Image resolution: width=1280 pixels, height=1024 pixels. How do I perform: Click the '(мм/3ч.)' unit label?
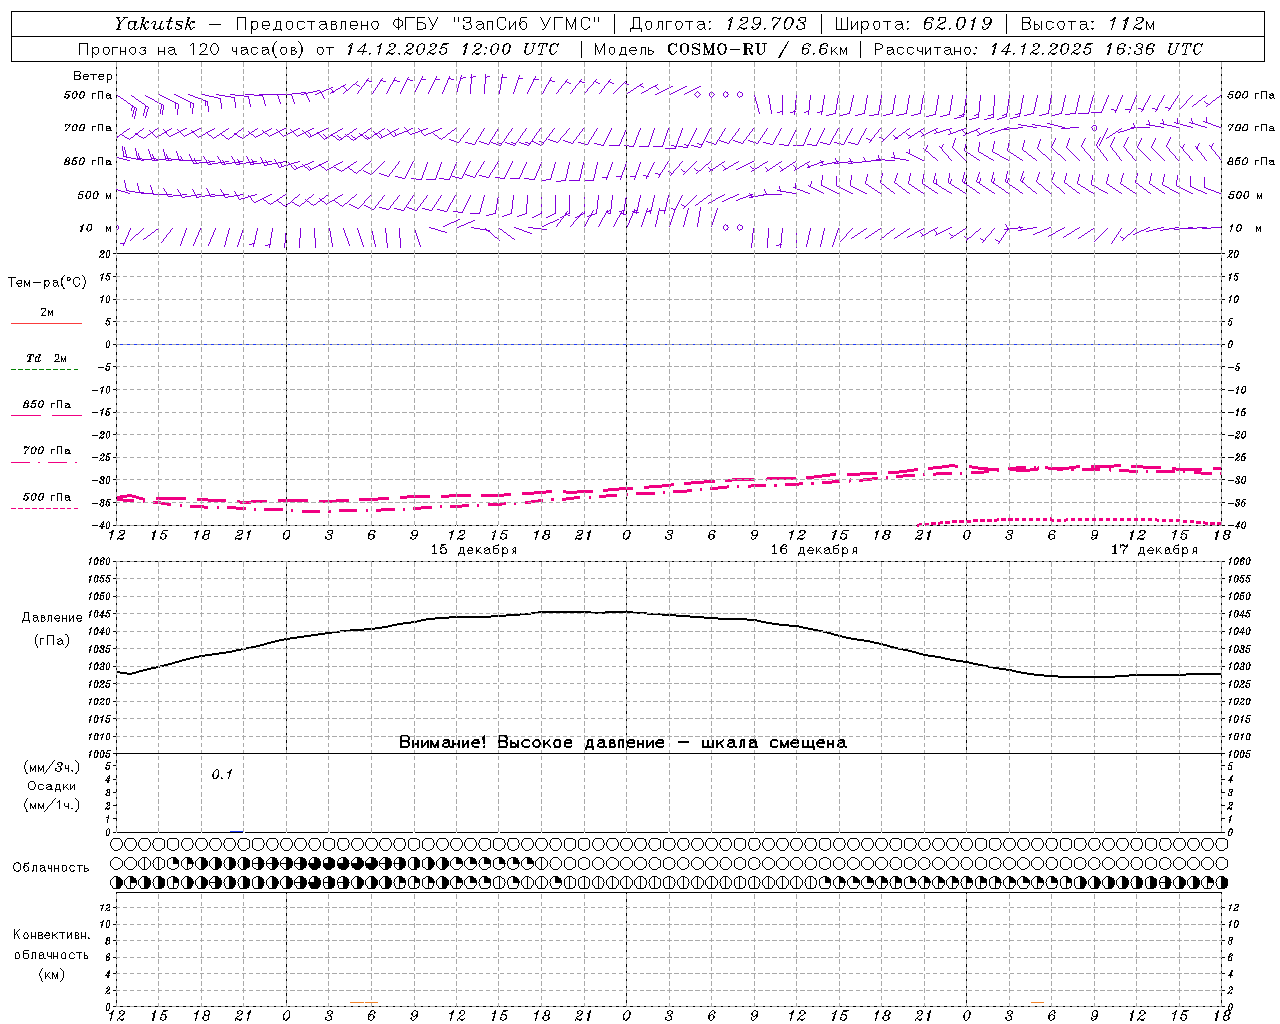click(52, 767)
